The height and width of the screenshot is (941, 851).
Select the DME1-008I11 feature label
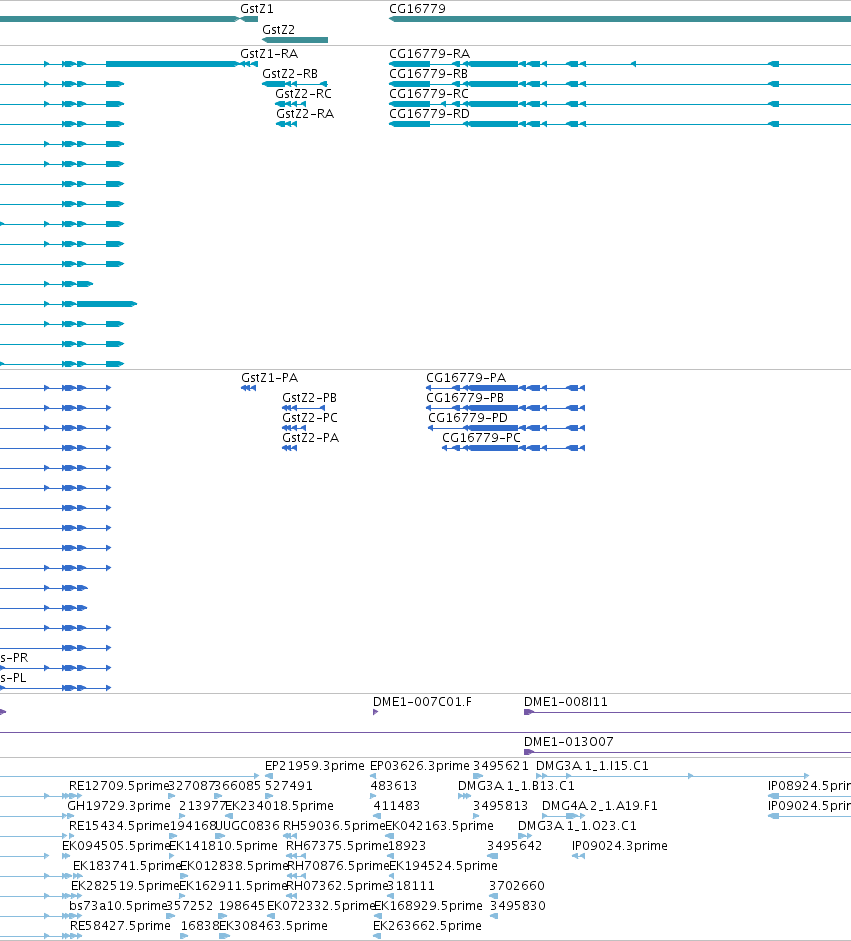(565, 702)
